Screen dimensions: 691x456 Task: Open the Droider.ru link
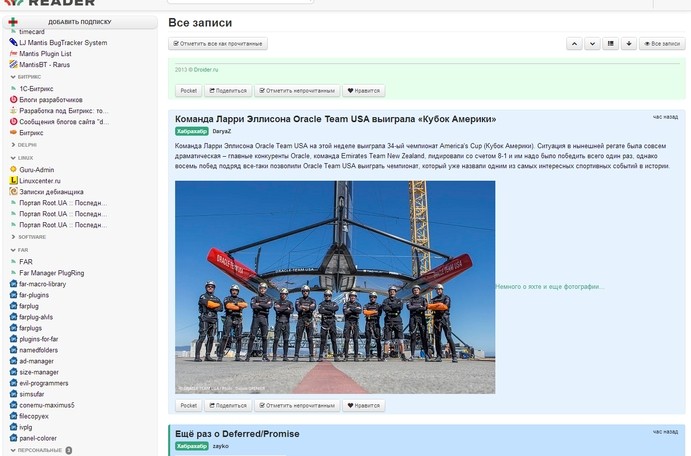click(x=206, y=70)
